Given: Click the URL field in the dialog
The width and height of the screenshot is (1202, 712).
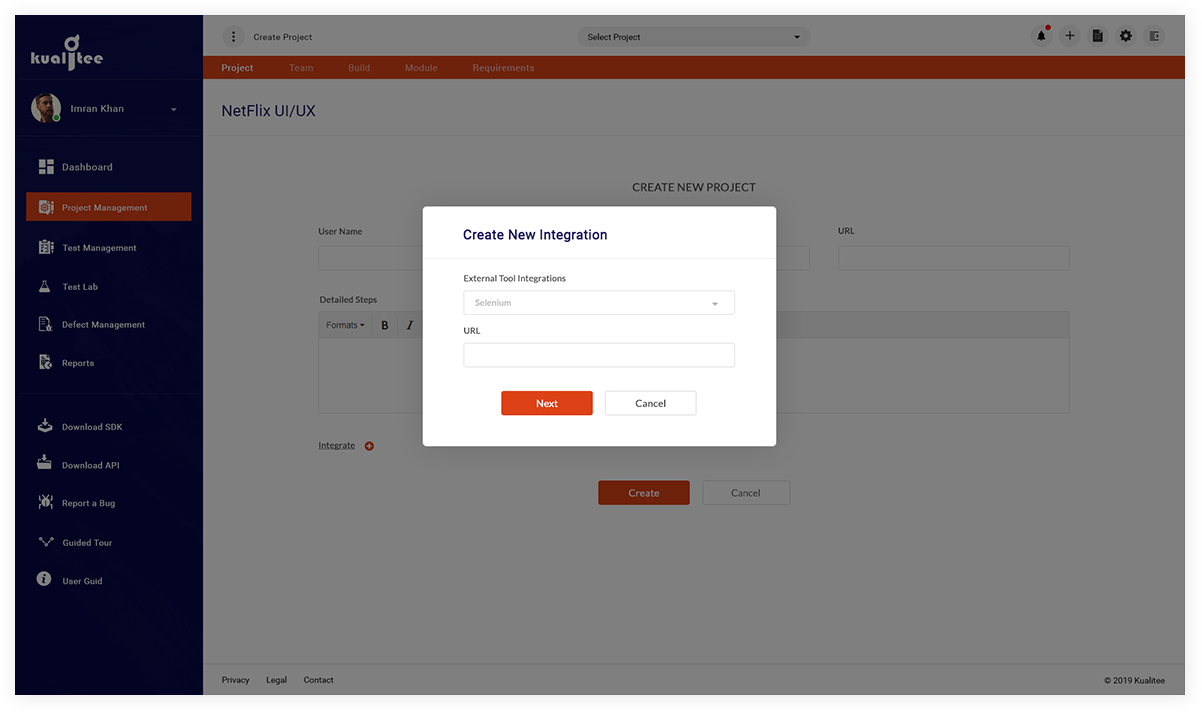Looking at the screenshot, I should [599, 355].
